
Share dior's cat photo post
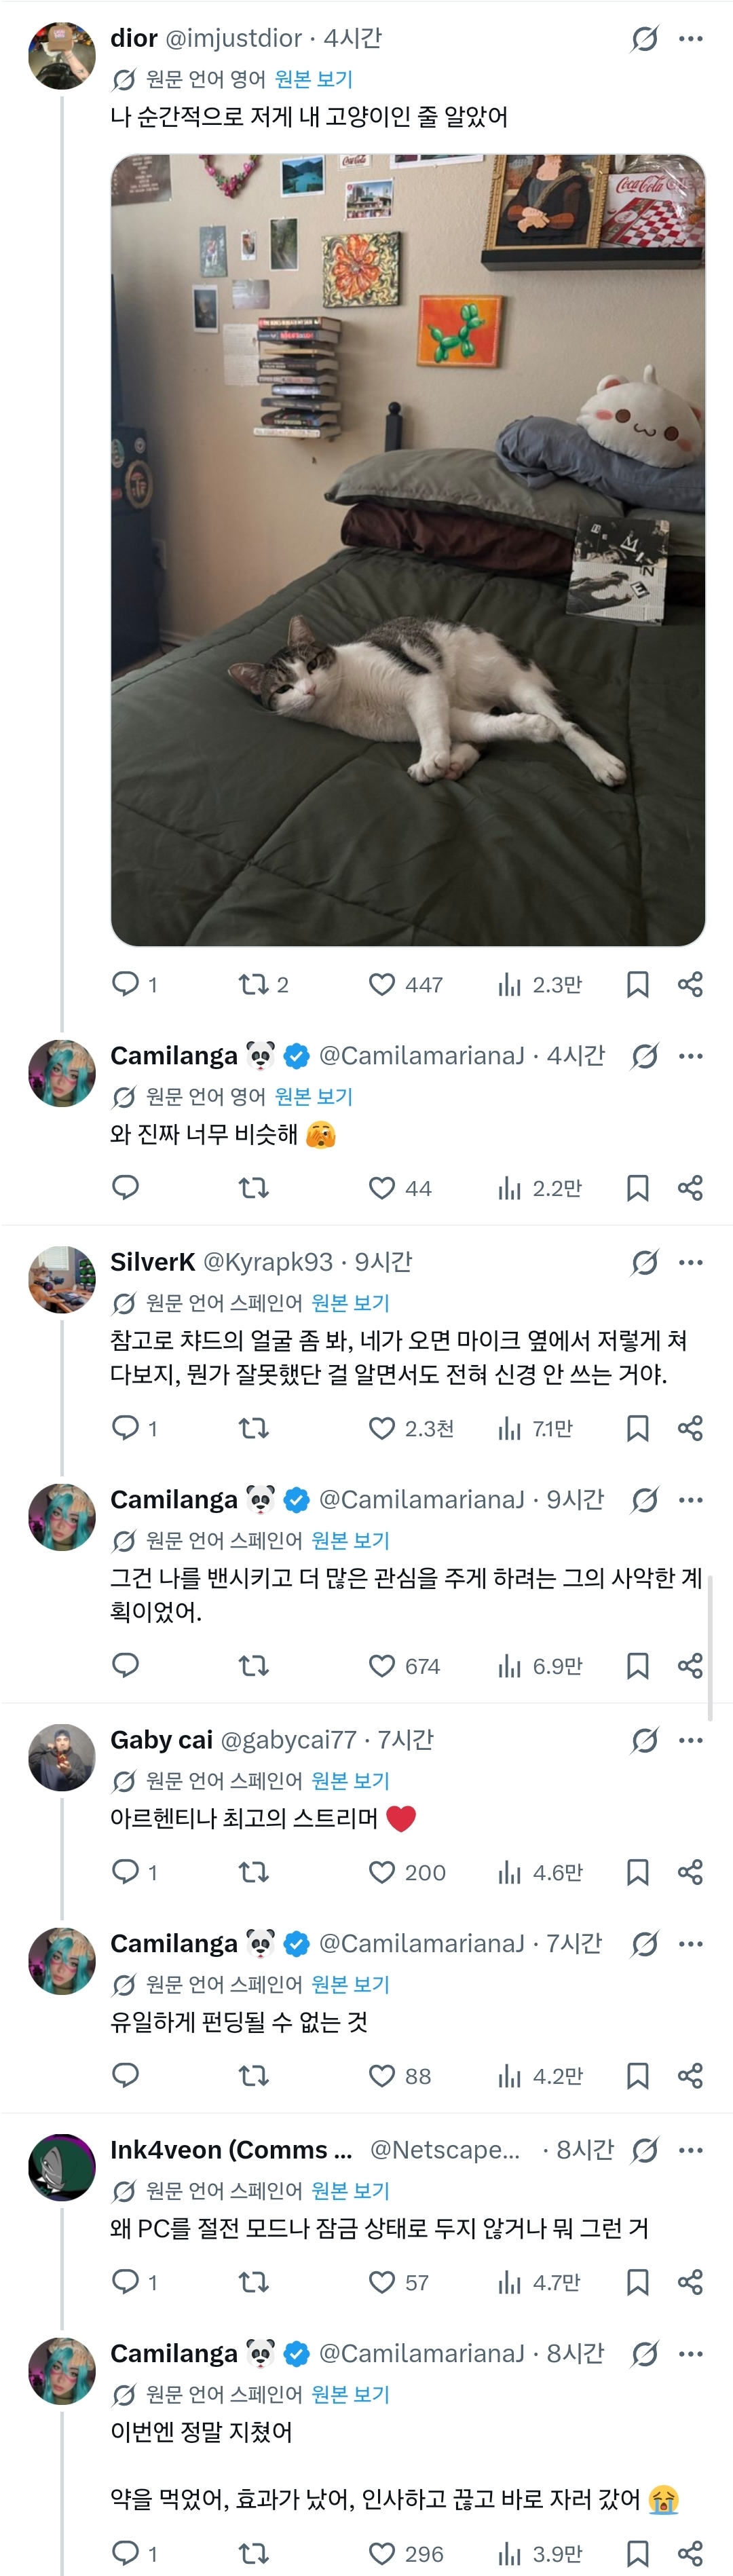(x=690, y=985)
